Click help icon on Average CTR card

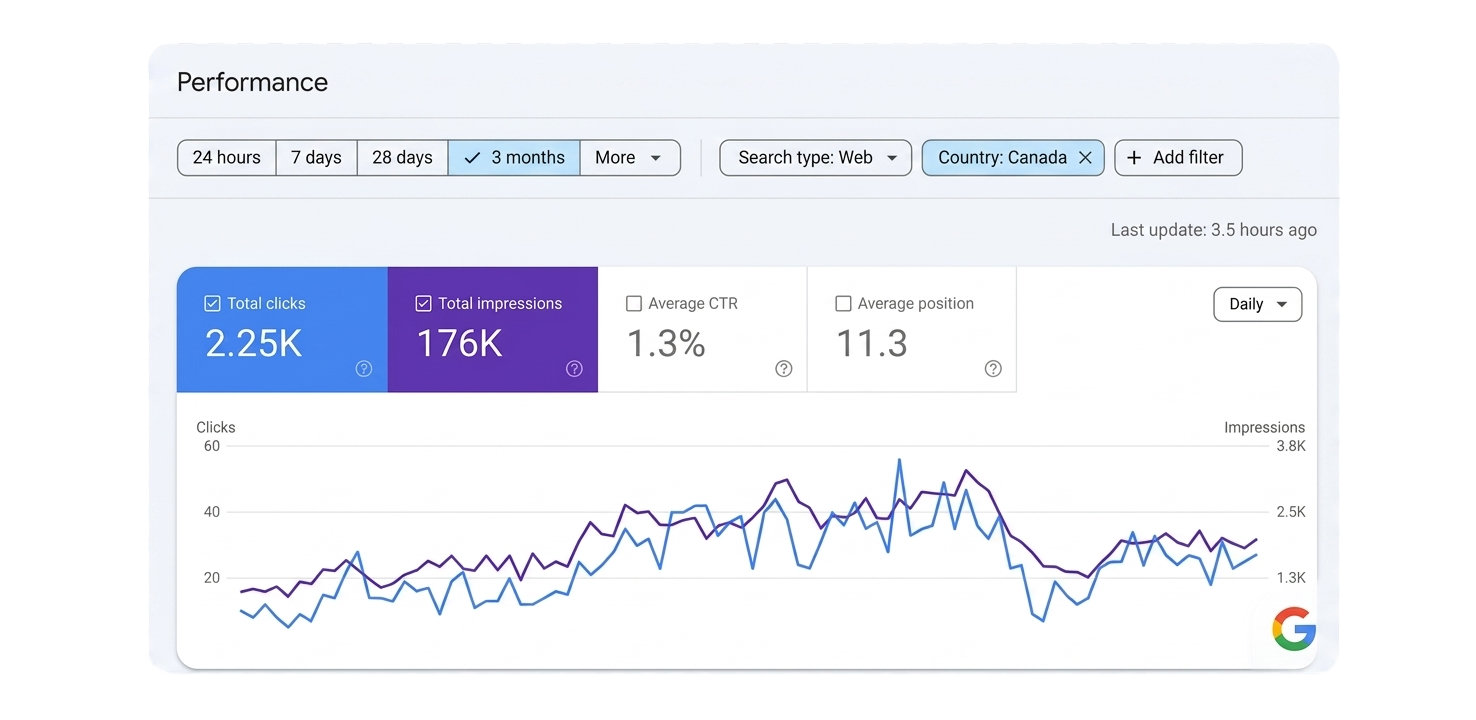(784, 369)
